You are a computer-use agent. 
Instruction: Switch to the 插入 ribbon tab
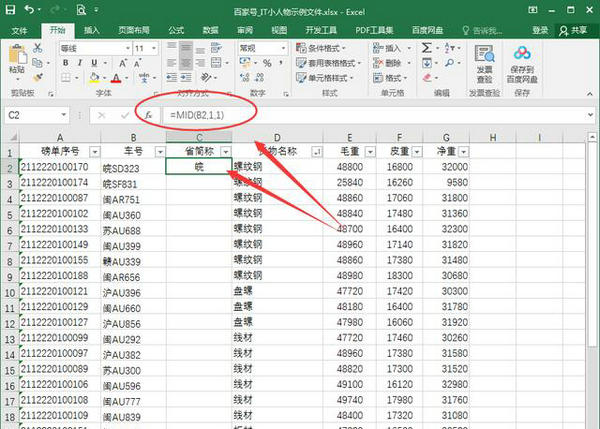[x=92, y=31]
